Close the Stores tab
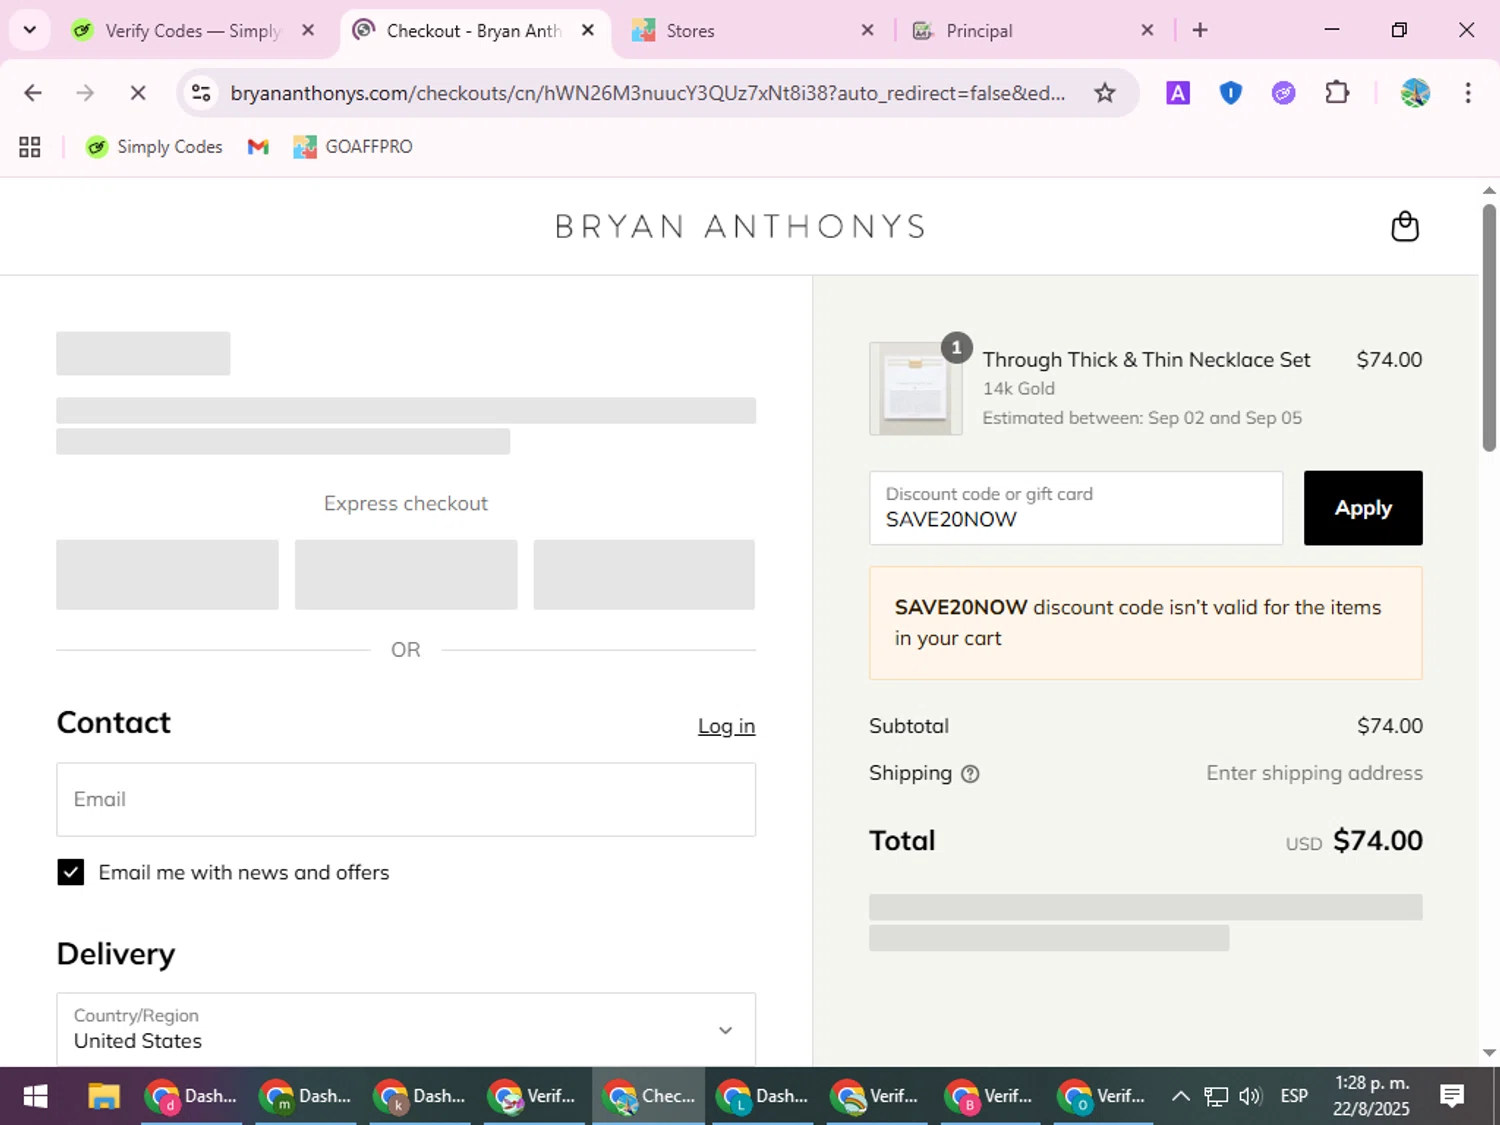 [867, 30]
